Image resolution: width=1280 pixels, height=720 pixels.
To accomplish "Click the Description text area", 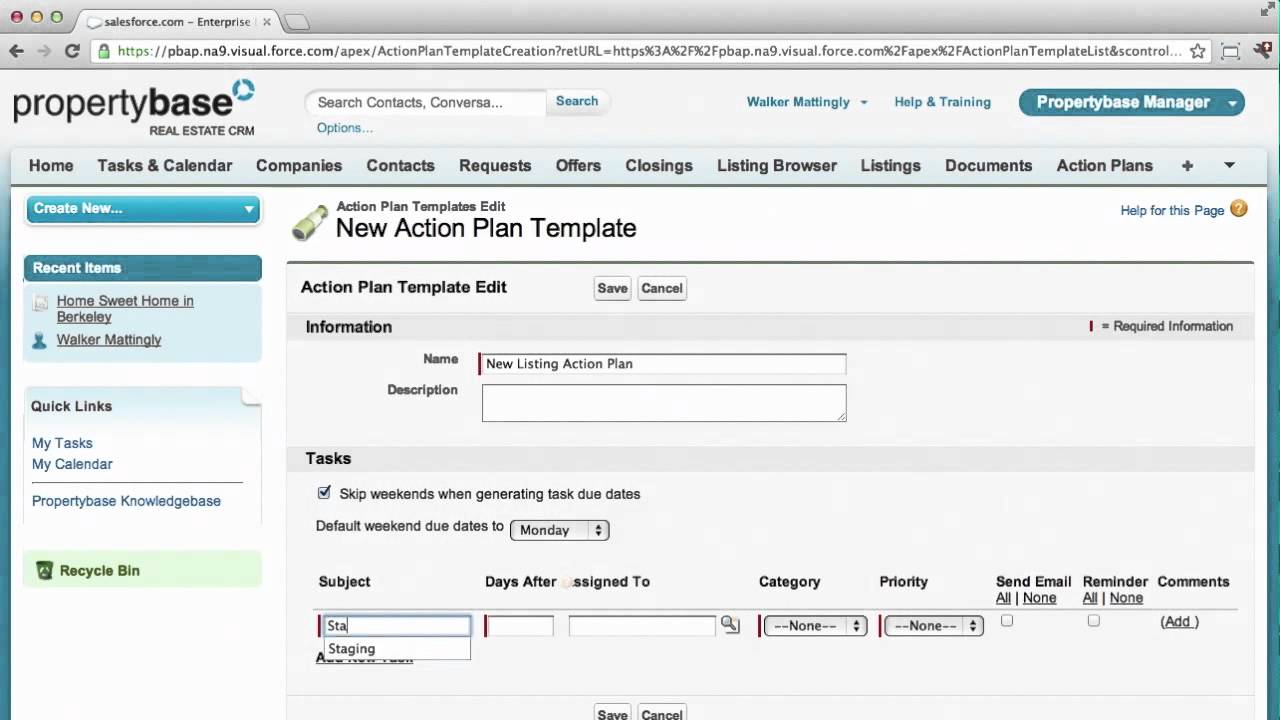I will (x=664, y=403).
